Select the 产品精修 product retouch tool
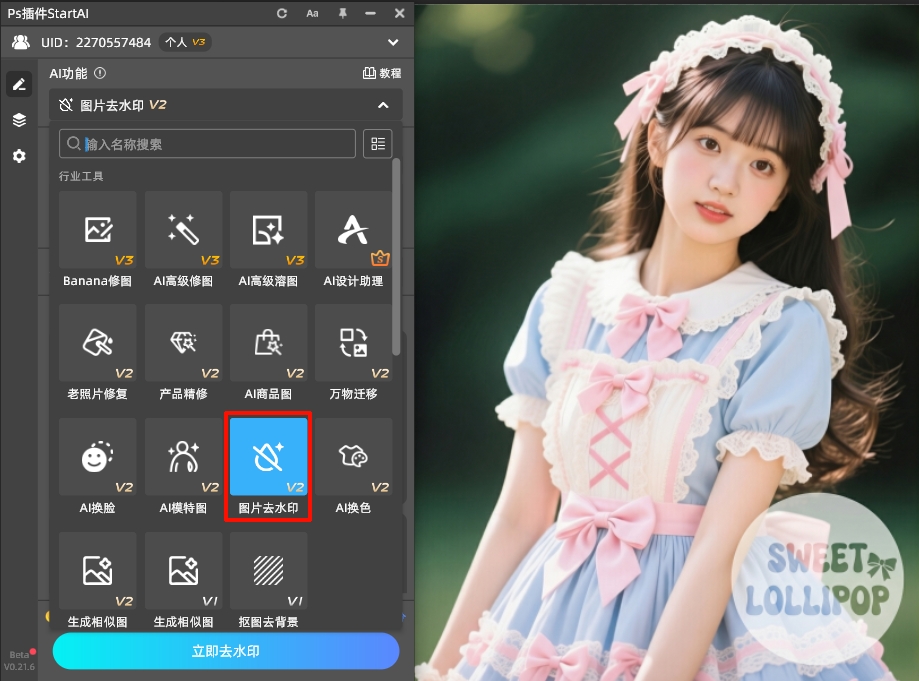 183,355
